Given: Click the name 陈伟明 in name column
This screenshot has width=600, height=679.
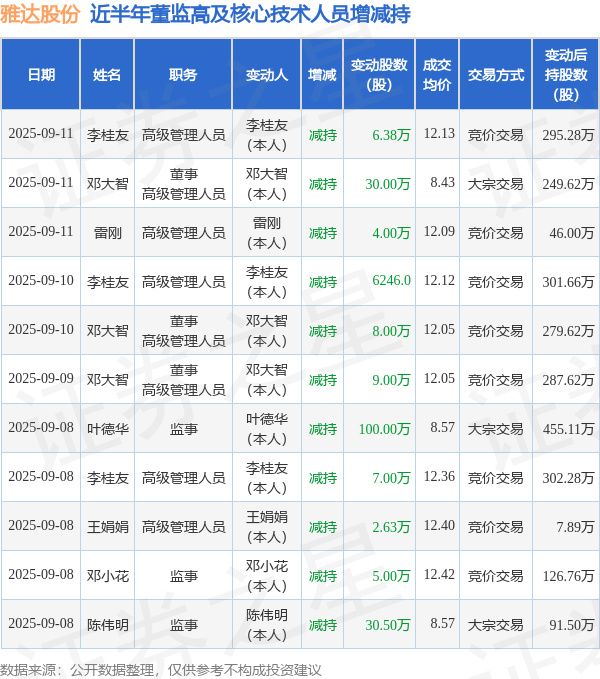Looking at the screenshot, I should (x=107, y=624).
